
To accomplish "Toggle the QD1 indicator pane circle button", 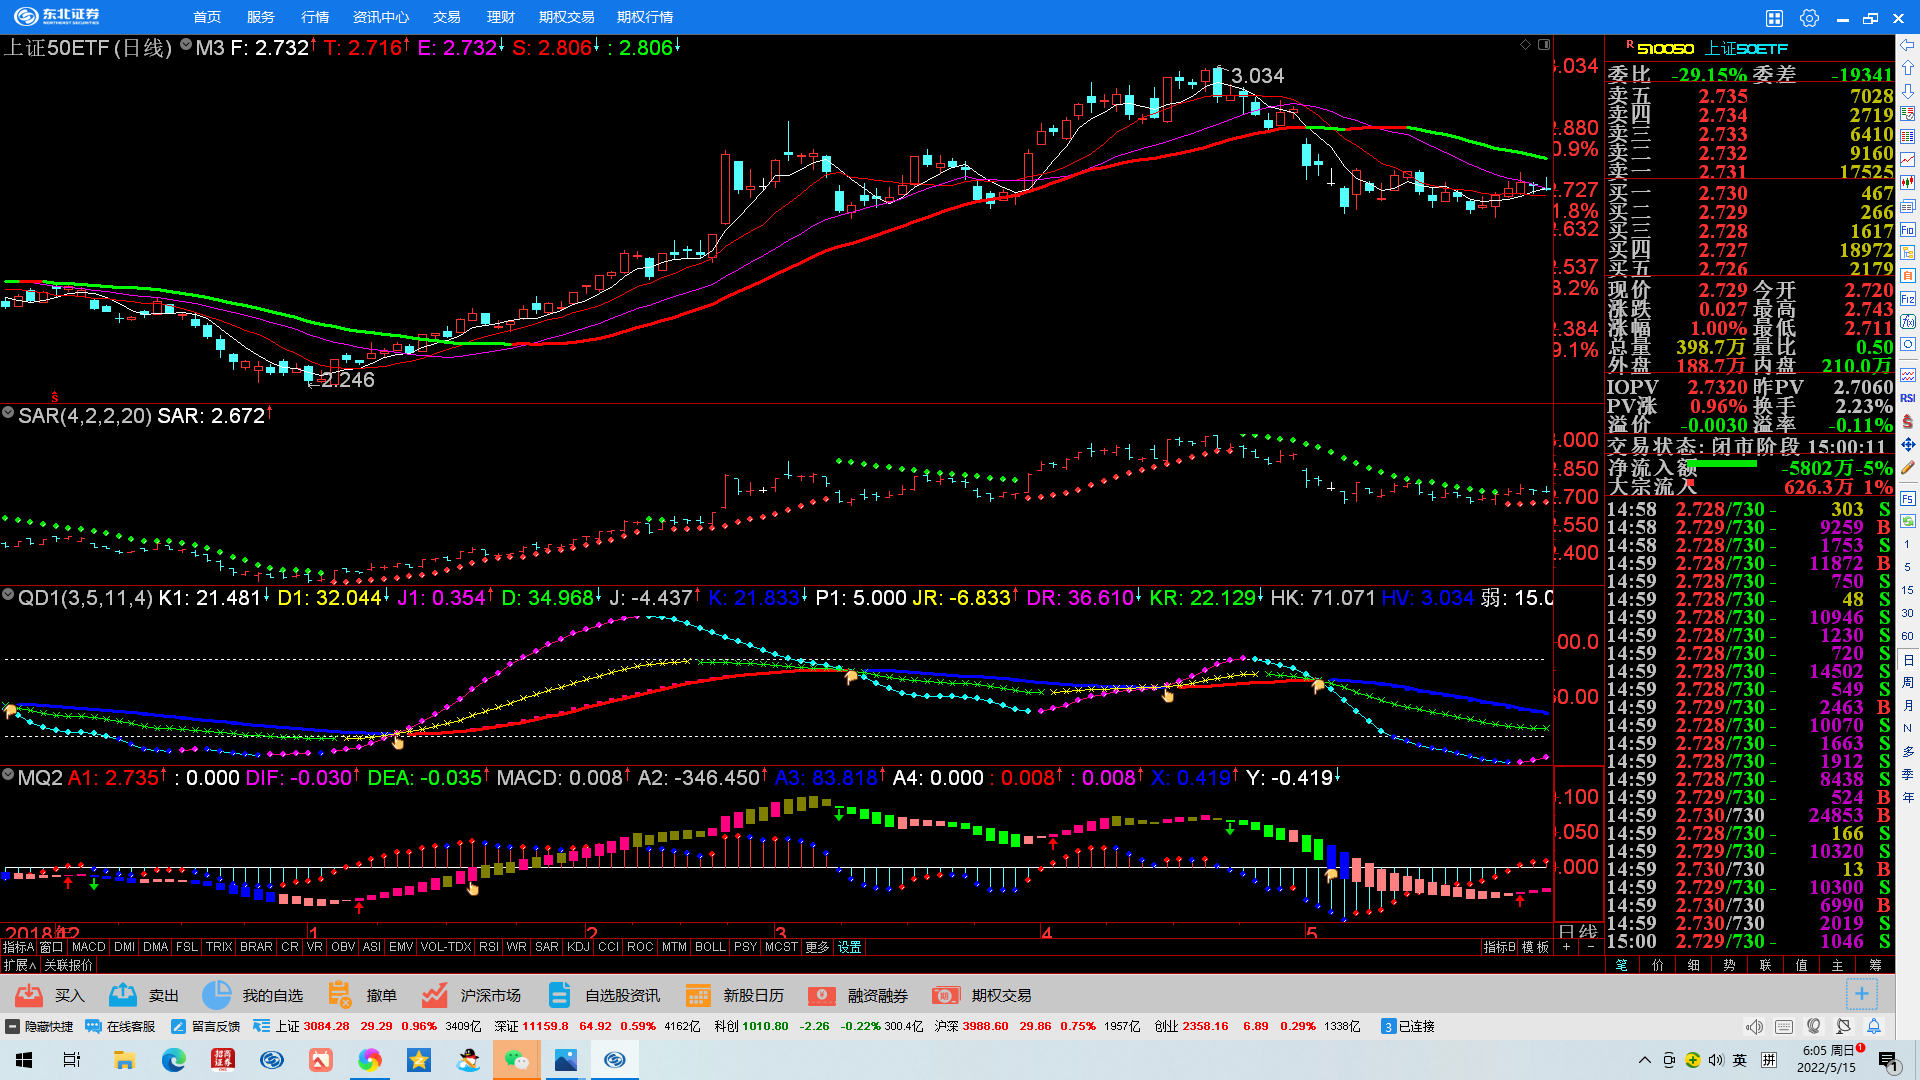I will click(8, 595).
